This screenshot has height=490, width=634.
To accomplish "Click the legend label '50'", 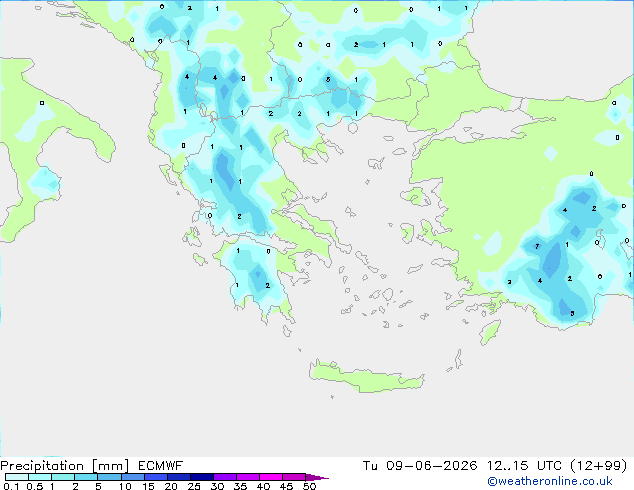I will click(309, 486).
